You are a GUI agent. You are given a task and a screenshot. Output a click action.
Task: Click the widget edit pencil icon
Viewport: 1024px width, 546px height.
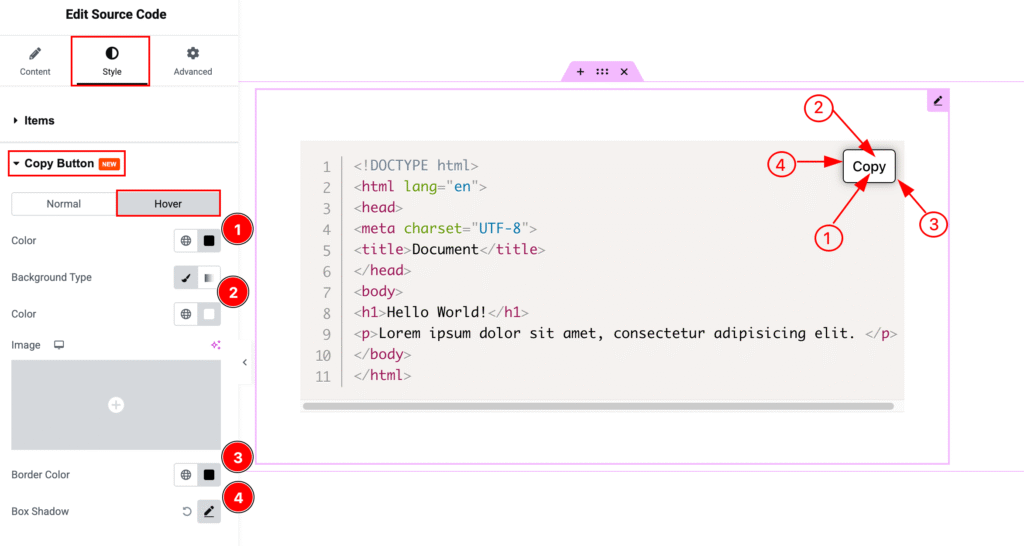coord(938,101)
